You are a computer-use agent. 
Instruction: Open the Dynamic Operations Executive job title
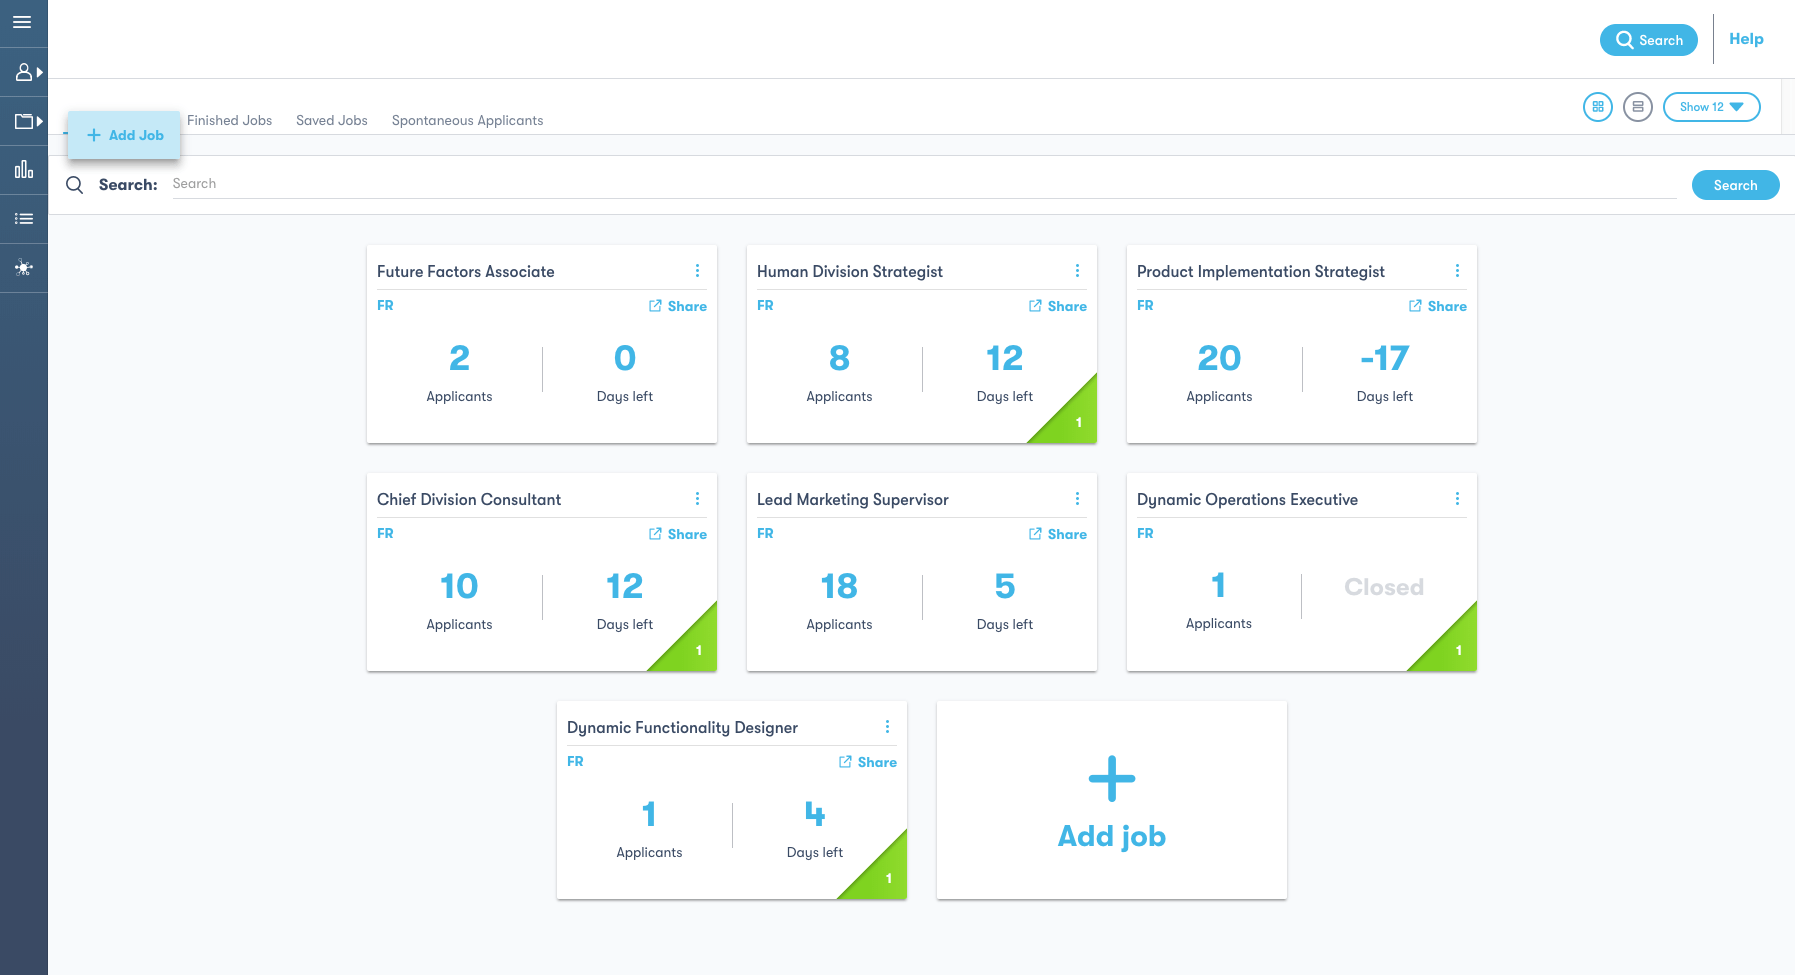pos(1247,499)
